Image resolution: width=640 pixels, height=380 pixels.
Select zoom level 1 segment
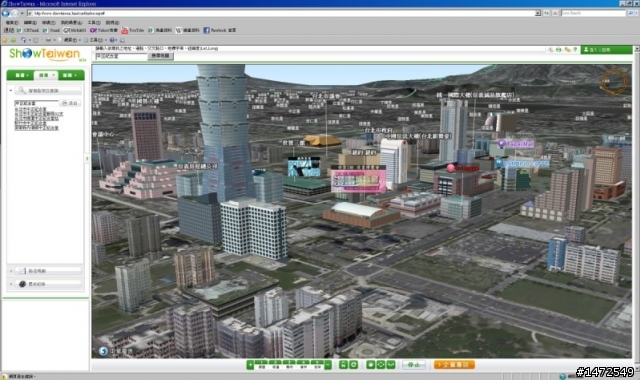262,364
